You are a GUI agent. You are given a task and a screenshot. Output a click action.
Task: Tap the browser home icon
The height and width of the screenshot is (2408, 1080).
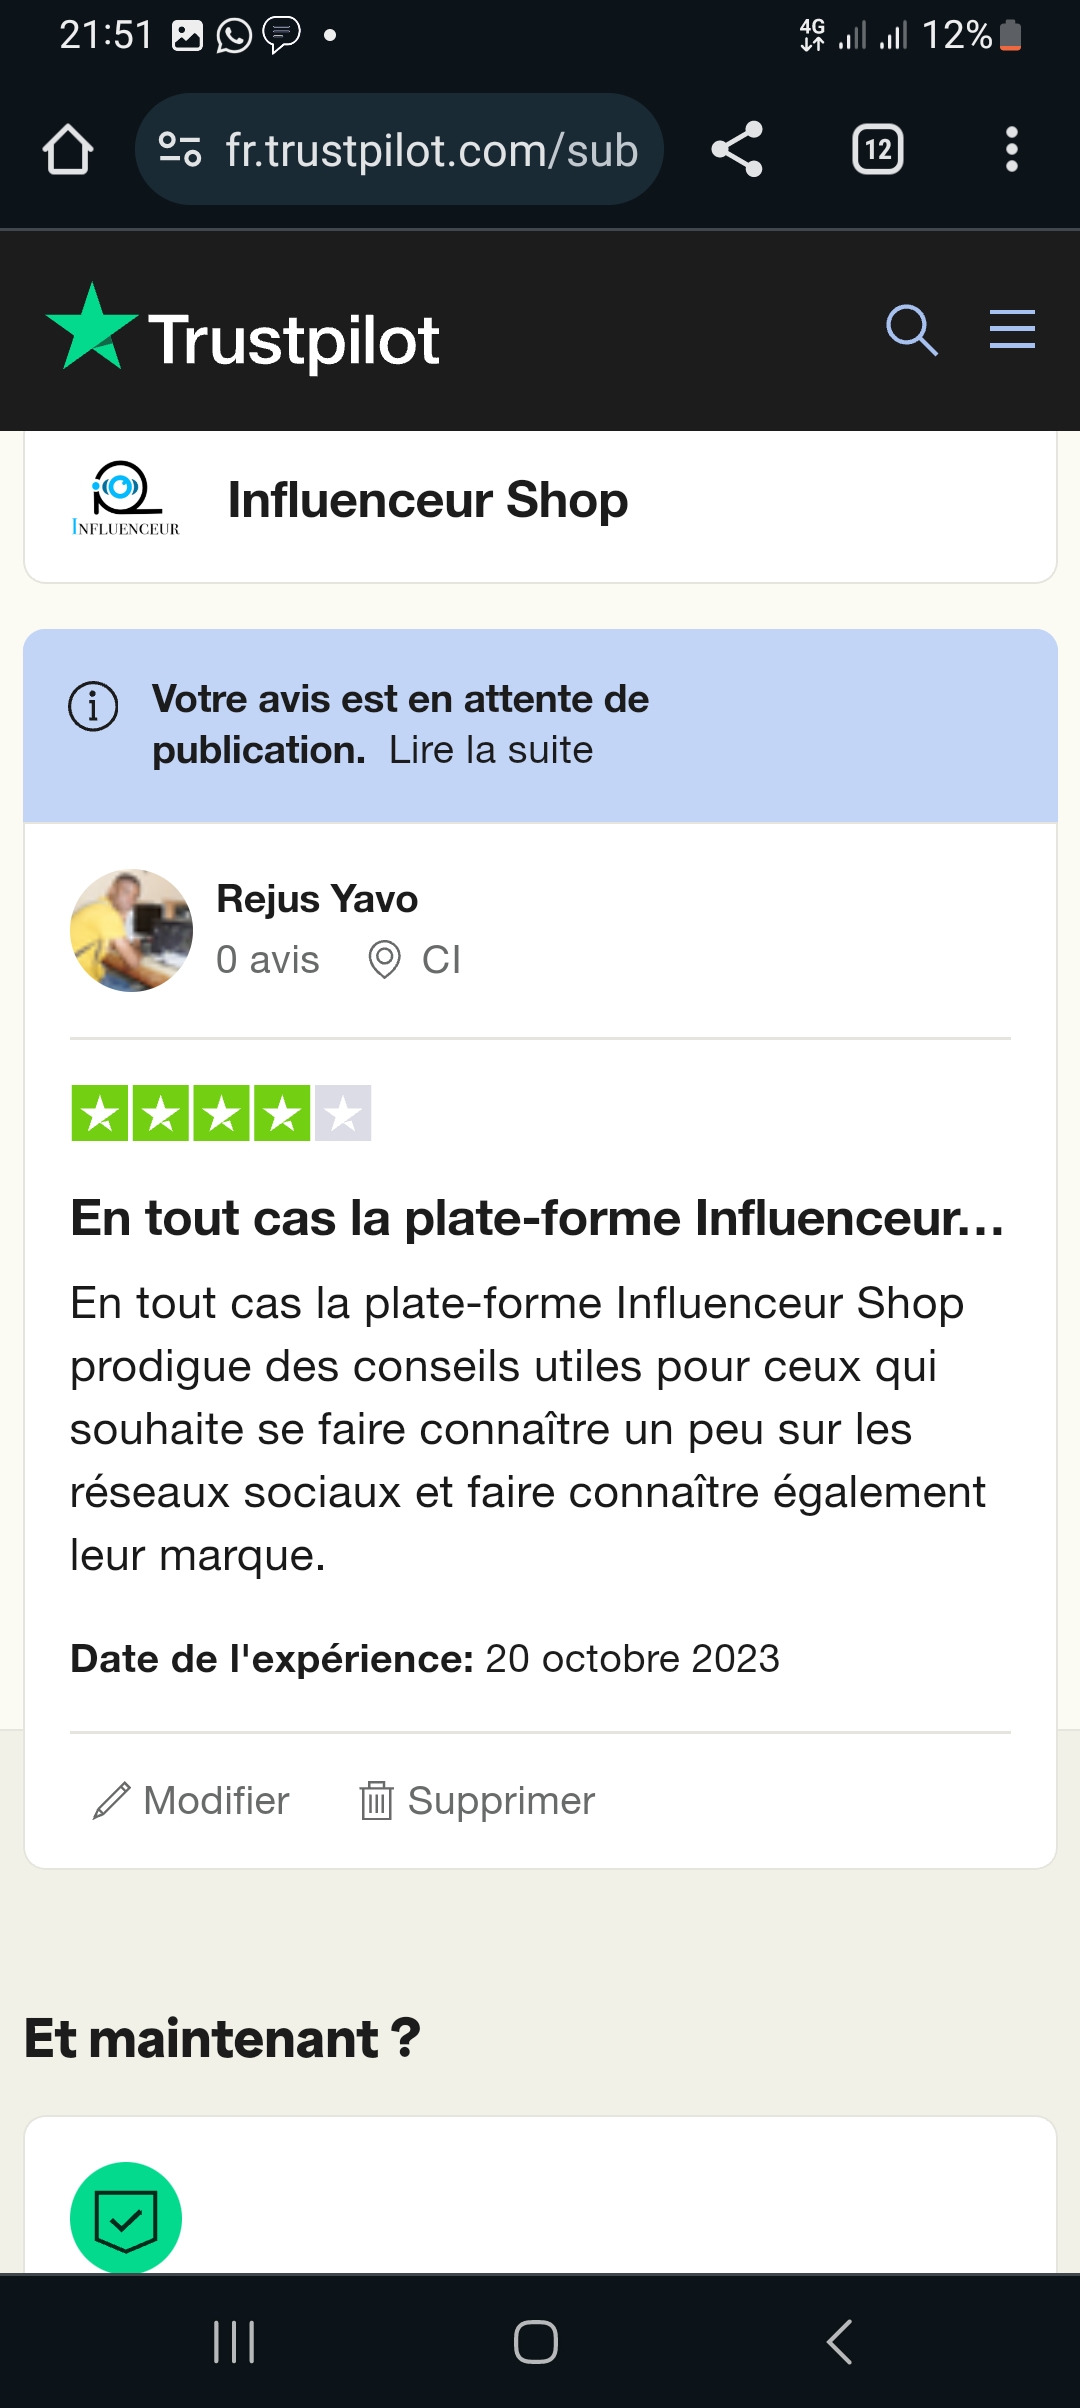(x=68, y=150)
